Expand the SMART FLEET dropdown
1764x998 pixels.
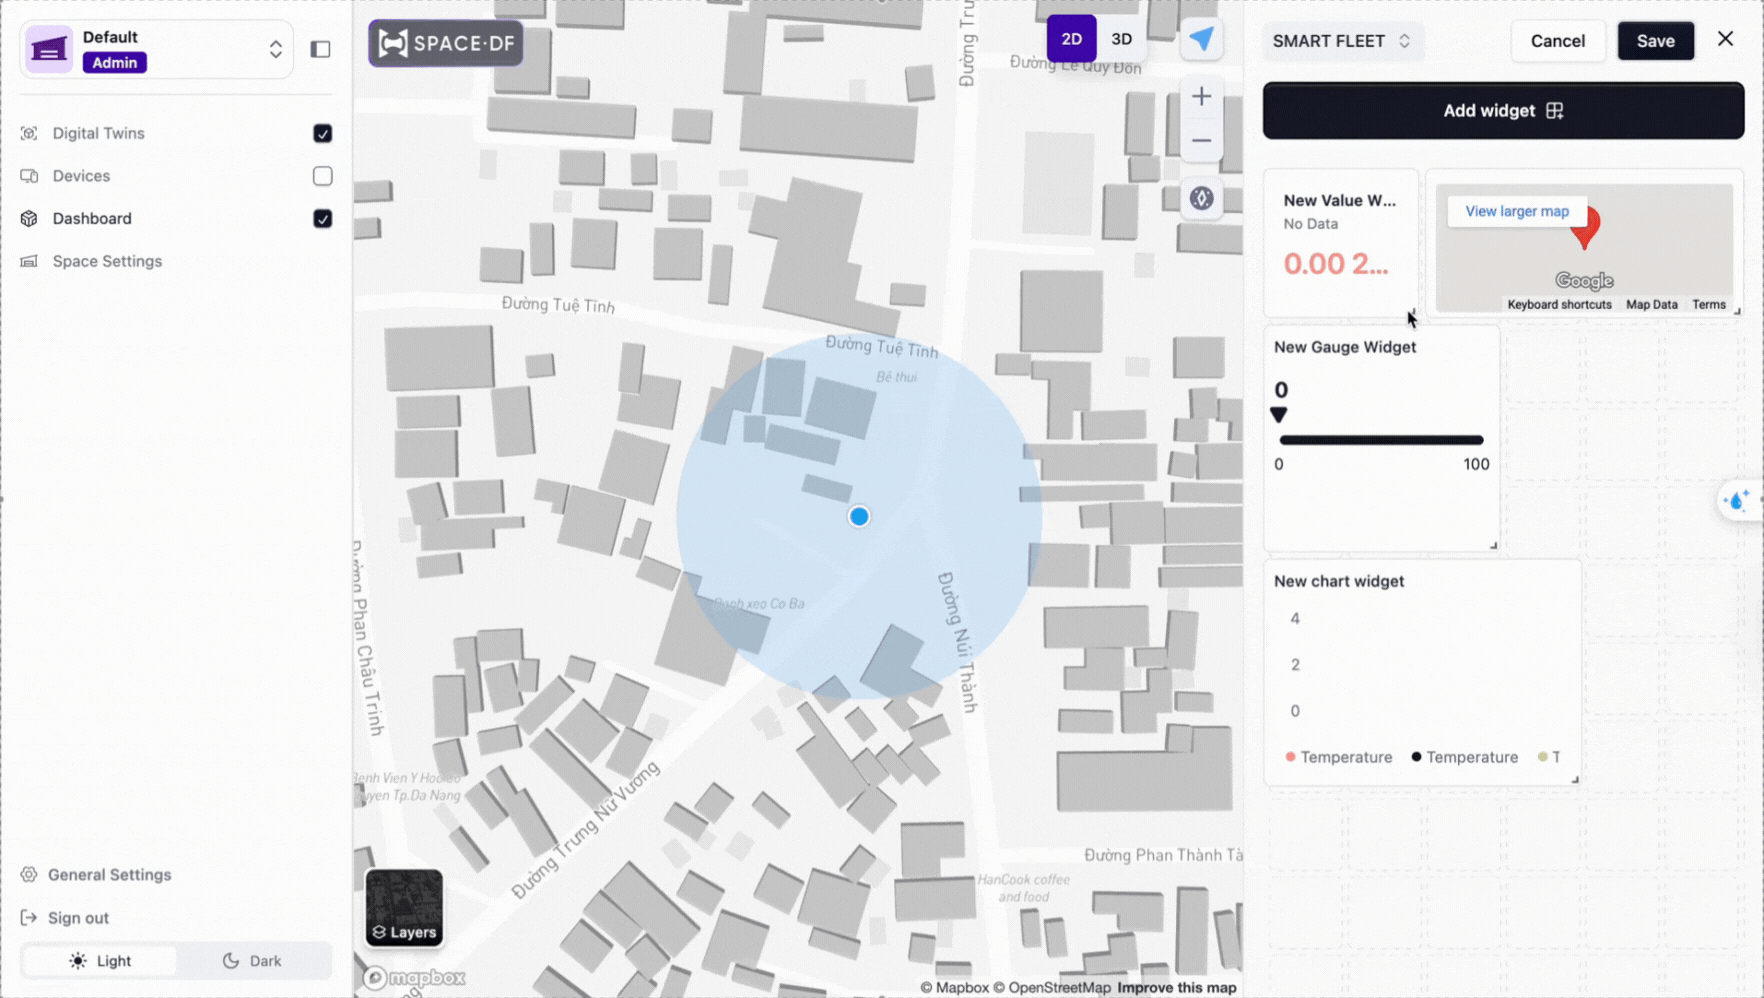click(1341, 41)
